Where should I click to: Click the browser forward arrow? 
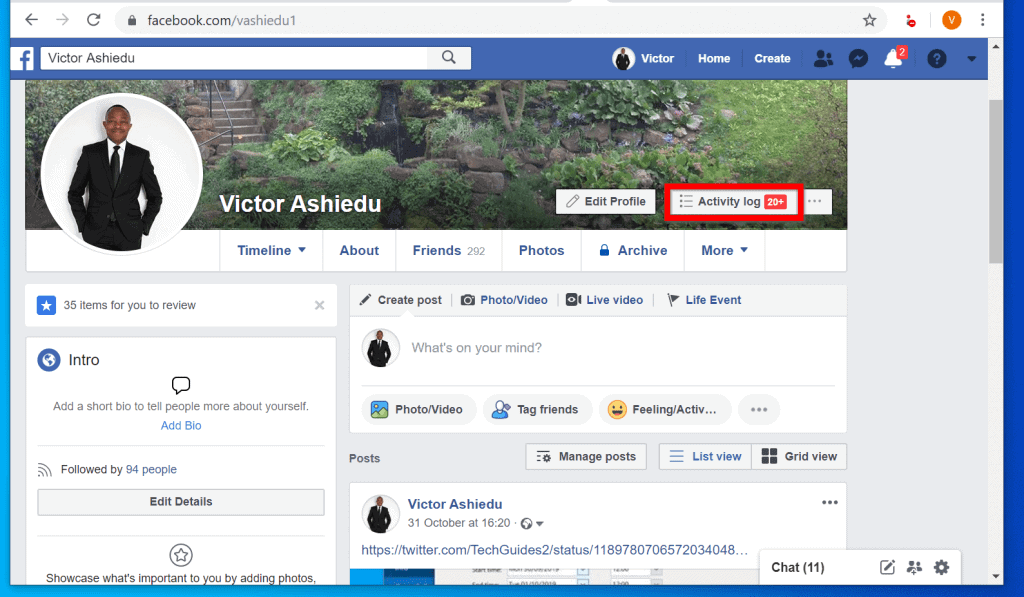(x=62, y=20)
